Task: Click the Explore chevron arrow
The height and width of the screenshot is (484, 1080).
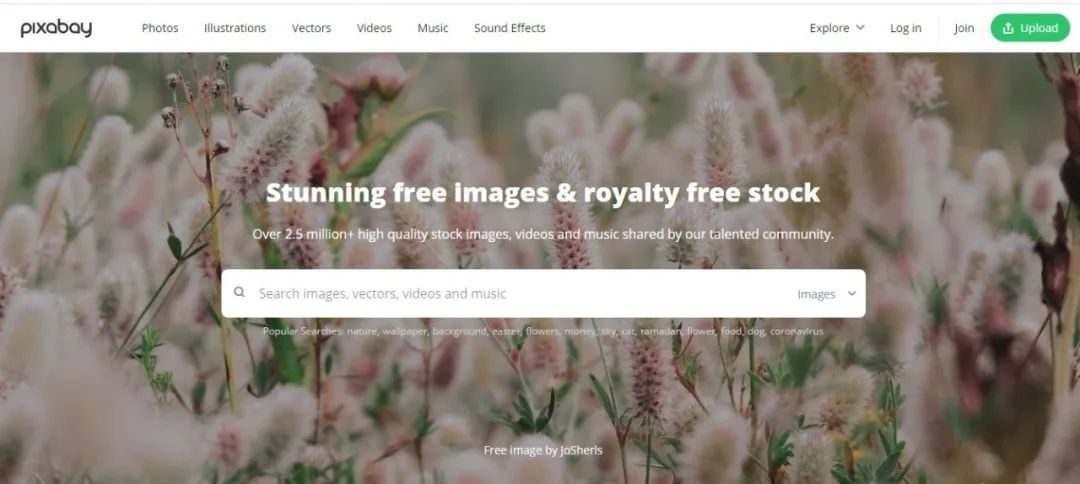Action: pyautogui.click(x=860, y=28)
